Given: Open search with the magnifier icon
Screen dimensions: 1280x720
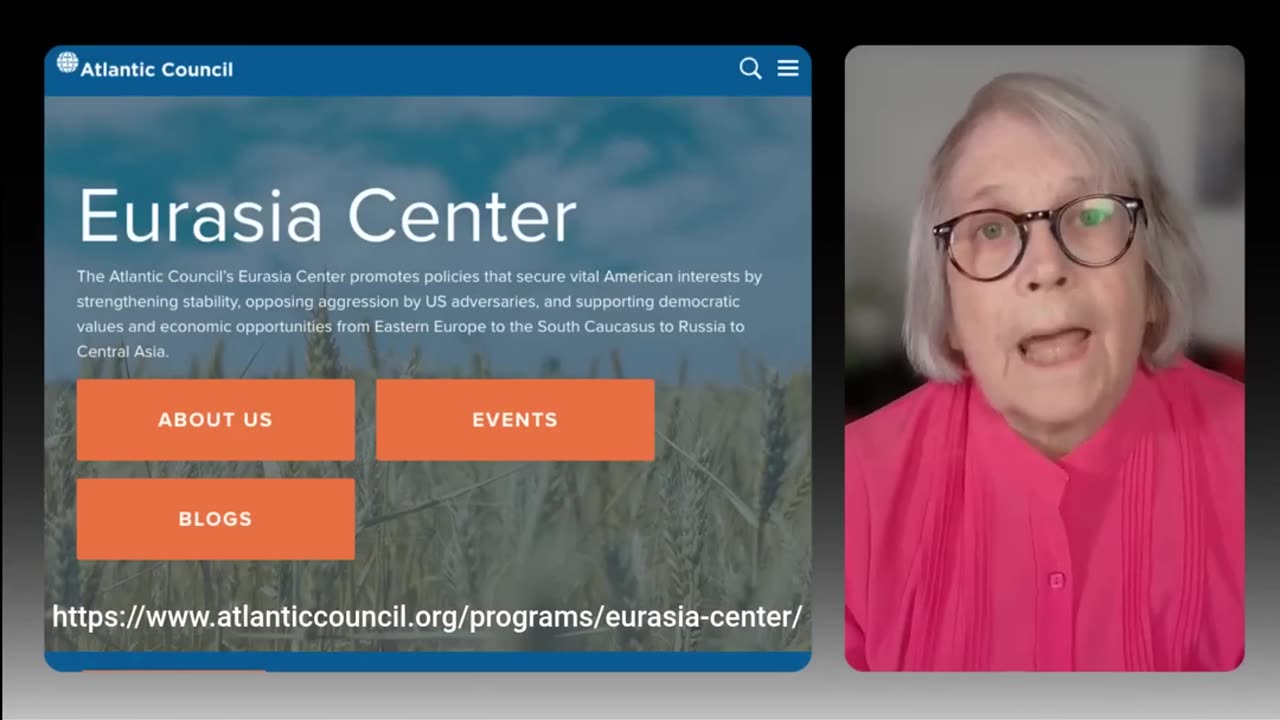Looking at the screenshot, I should (x=750, y=68).
